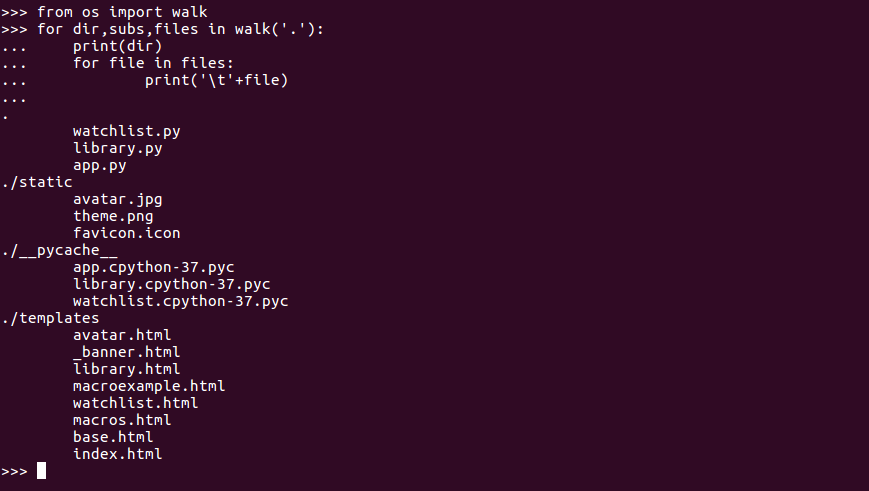
Task: Click the watchlist.html filename
Action: (136, 403)
